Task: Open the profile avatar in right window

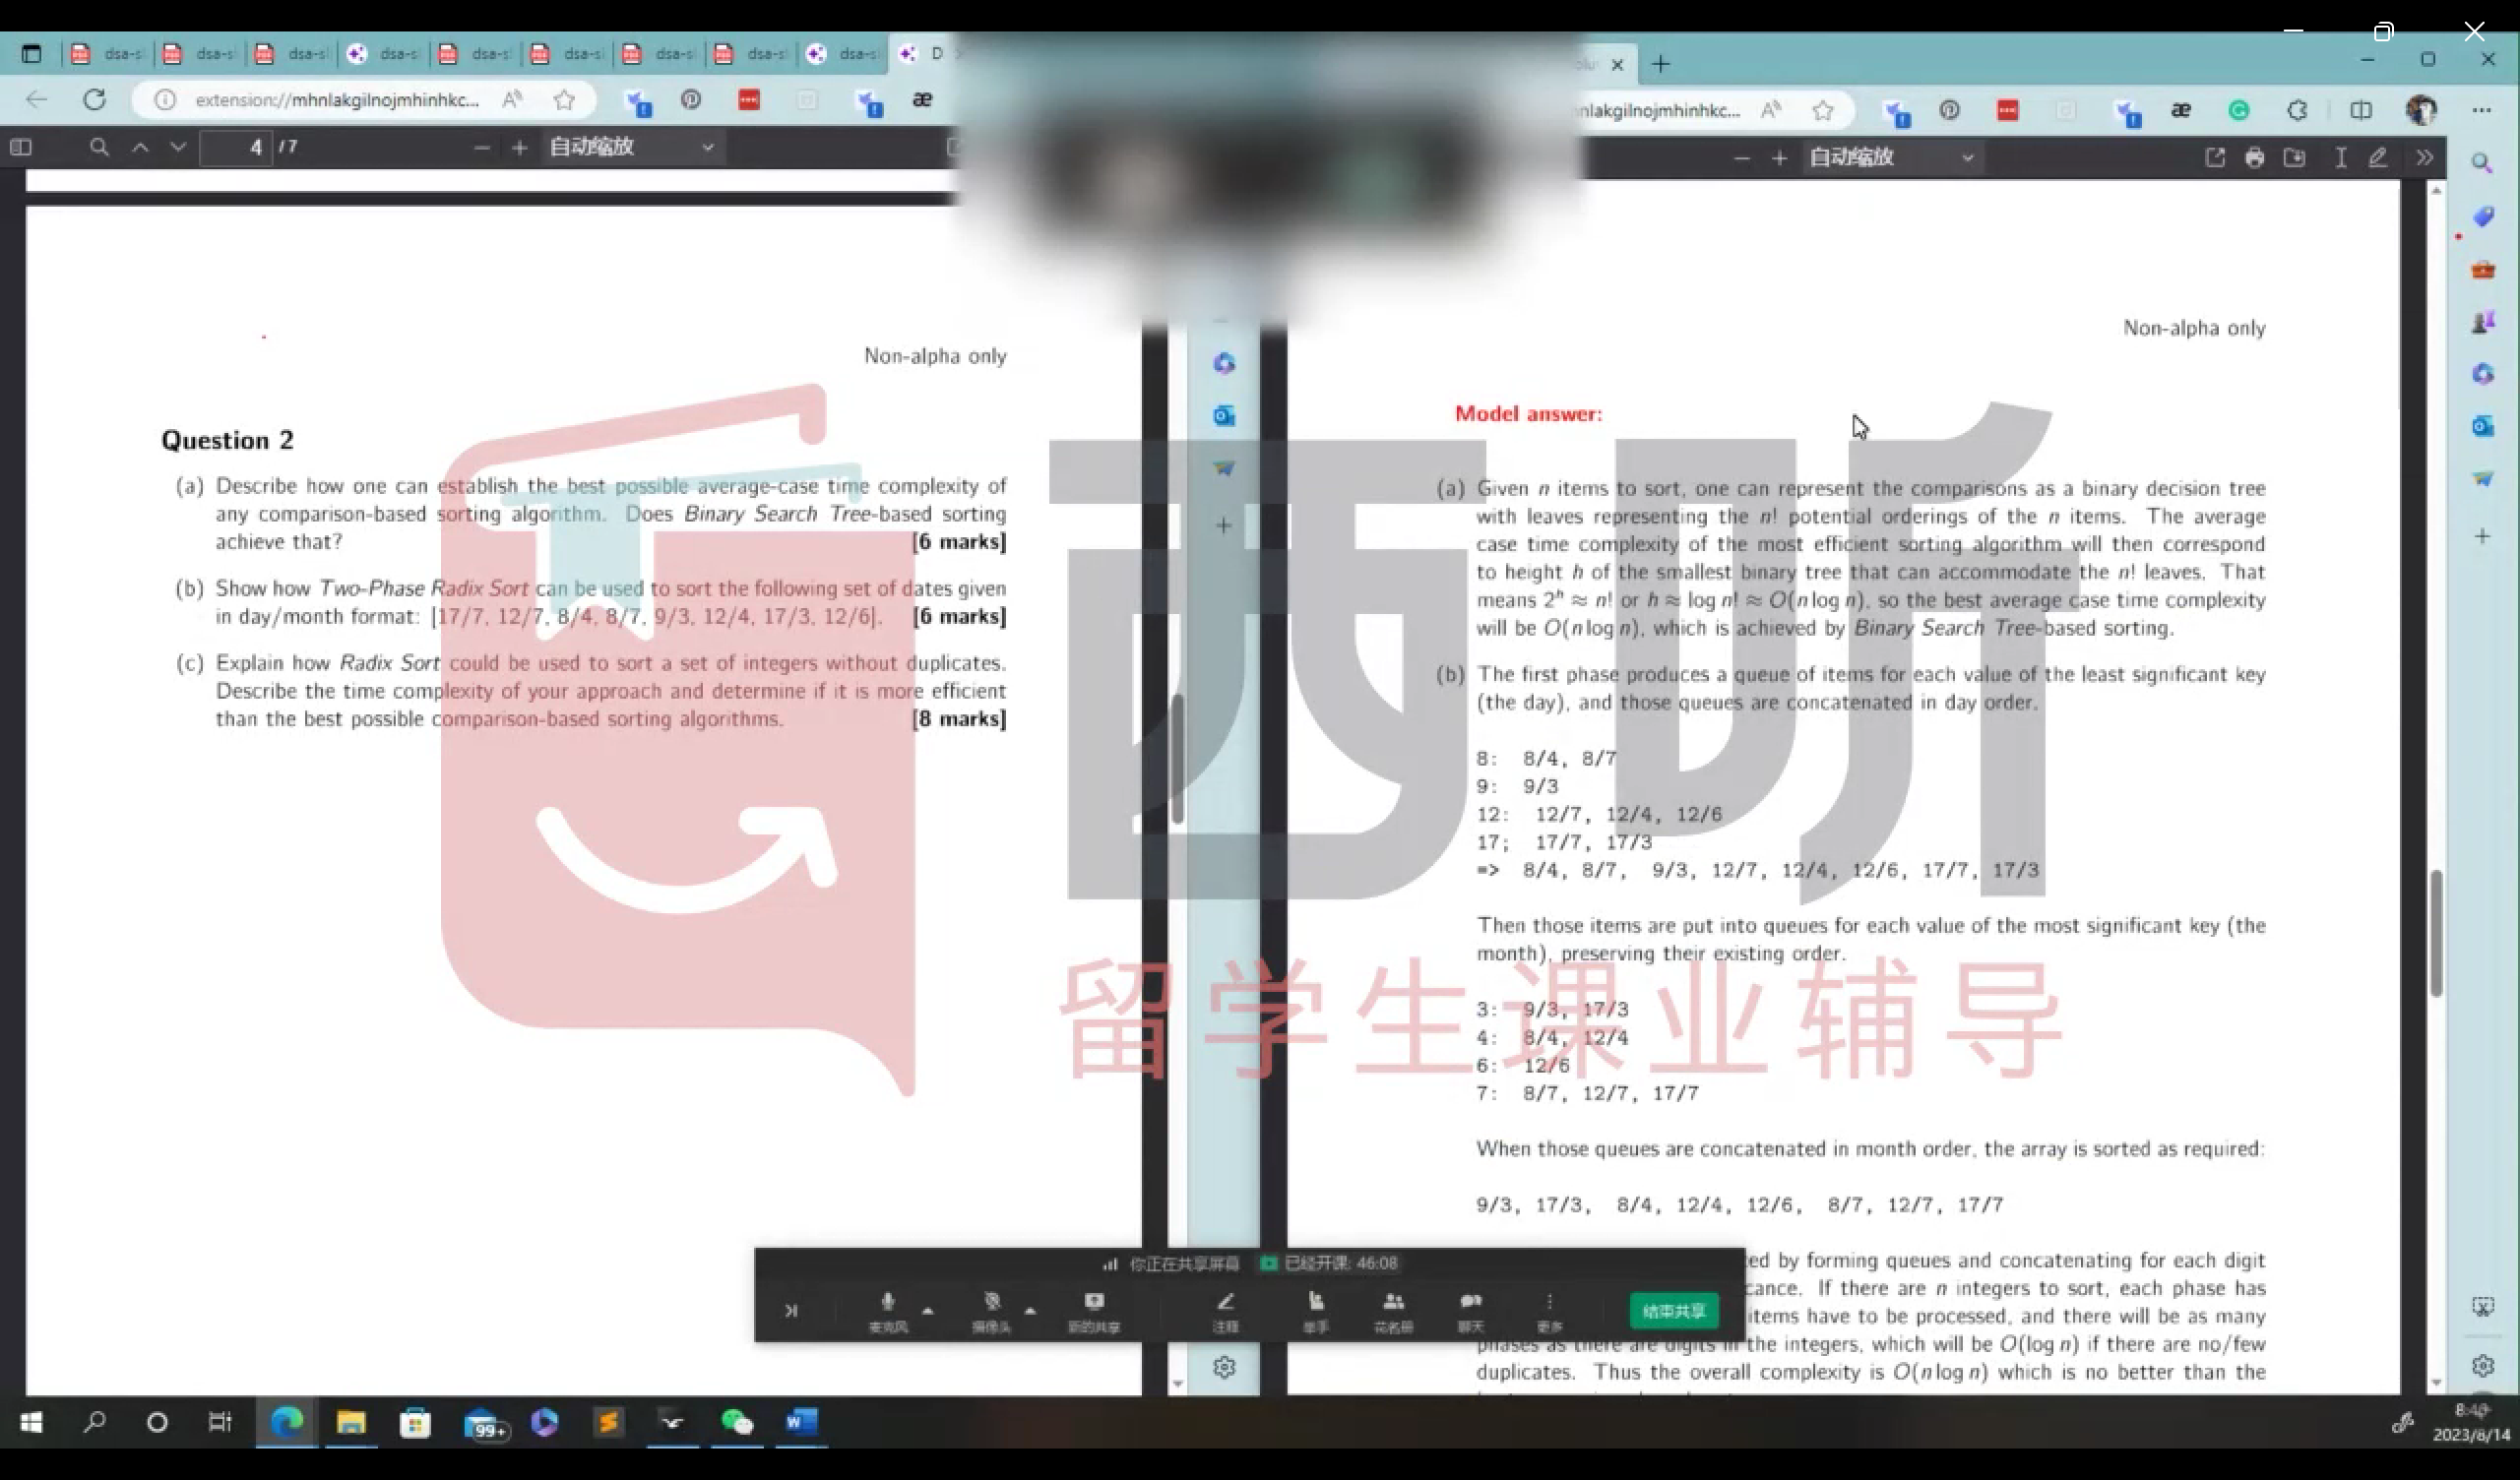Action: point(2421,110)
